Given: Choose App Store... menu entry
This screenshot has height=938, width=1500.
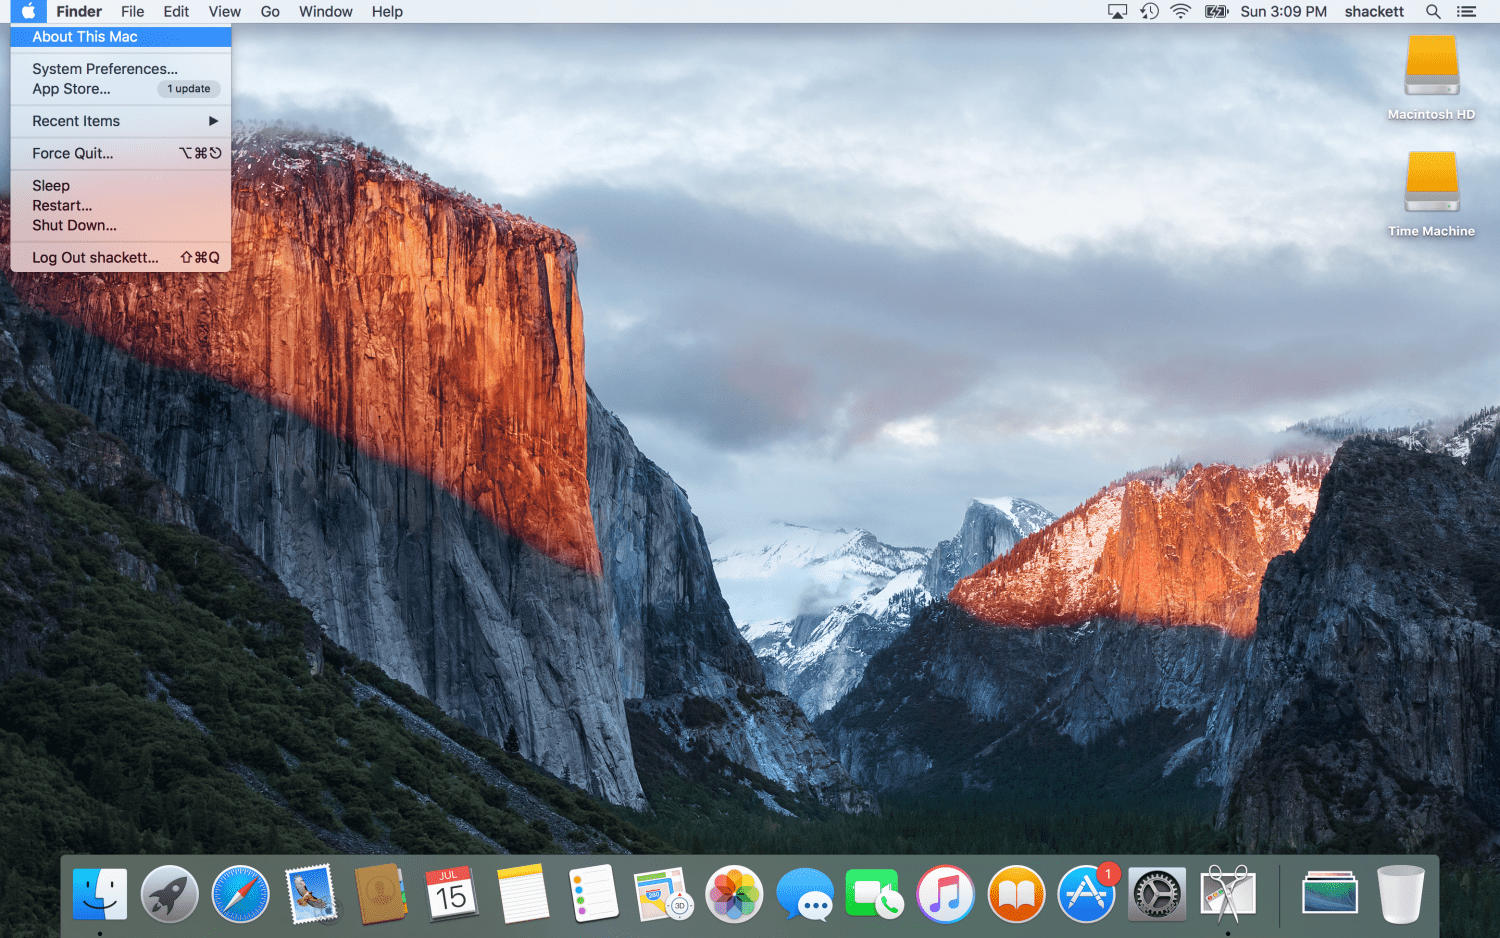Looking at the screenshot, I should coord(120,89).
